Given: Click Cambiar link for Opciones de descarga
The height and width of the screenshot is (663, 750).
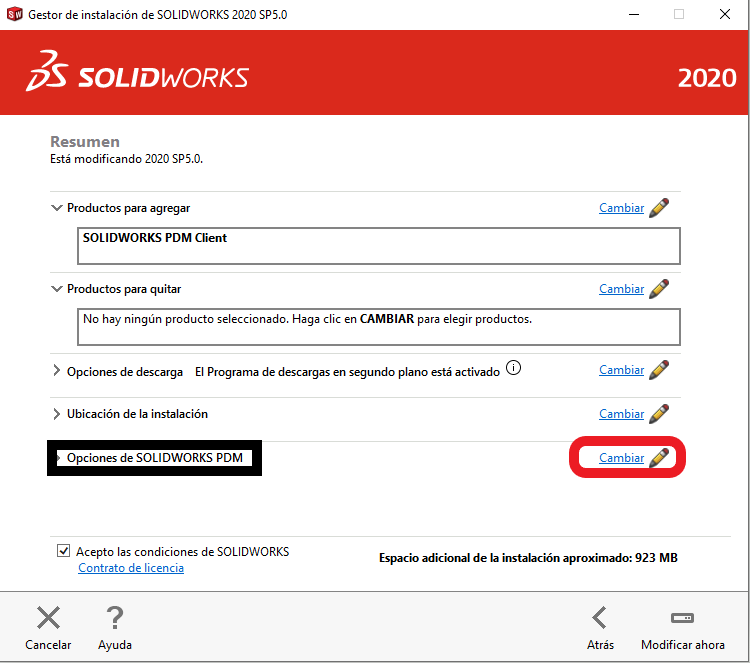Looking at the screenshot, I should tap(621, 370).
